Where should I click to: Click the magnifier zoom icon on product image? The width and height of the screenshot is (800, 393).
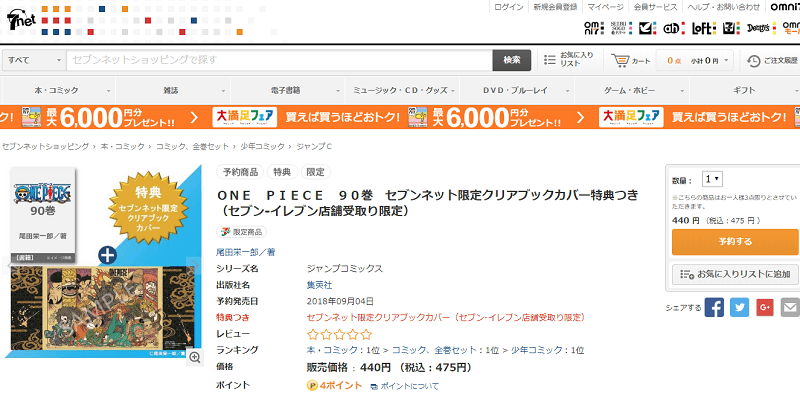194,357
